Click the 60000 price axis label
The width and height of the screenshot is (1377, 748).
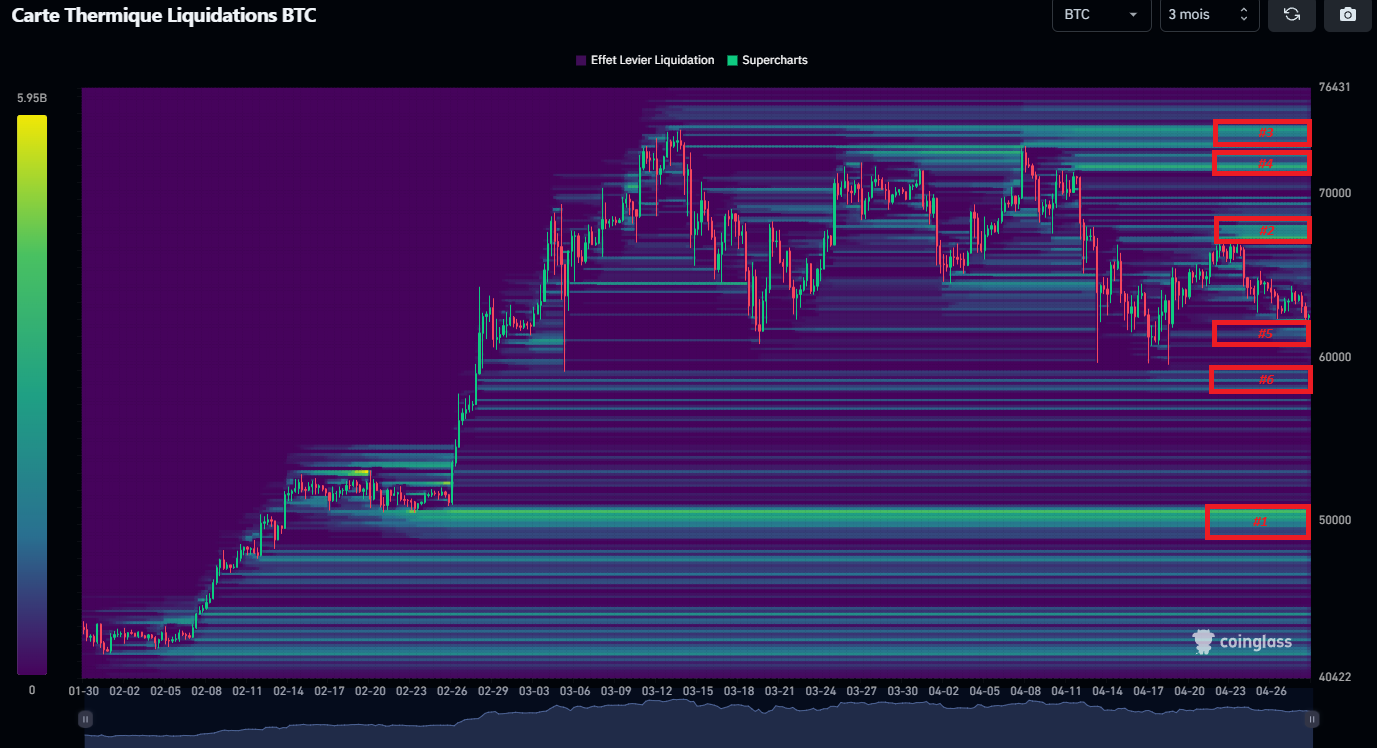[1334, 357]
